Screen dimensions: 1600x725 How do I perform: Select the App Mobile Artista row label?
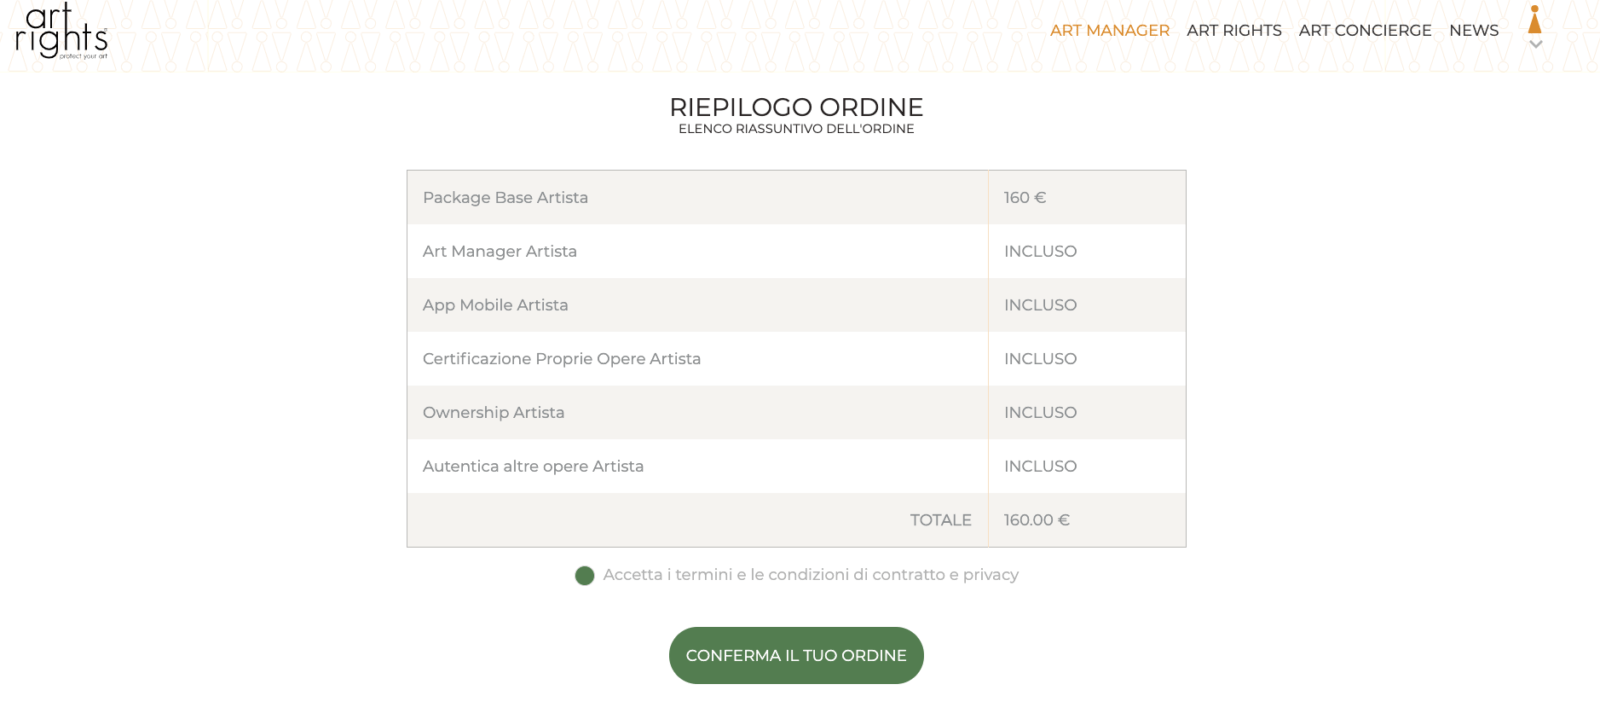[495, 305]
